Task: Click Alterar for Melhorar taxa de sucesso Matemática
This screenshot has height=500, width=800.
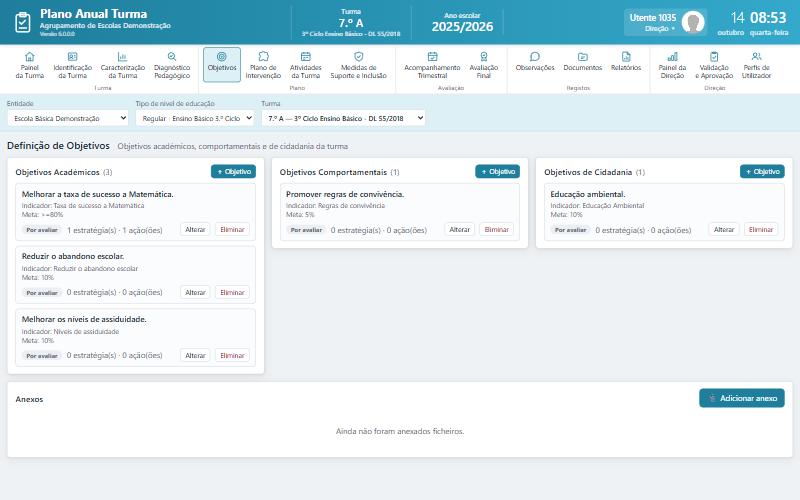Action: click(195, 230)
